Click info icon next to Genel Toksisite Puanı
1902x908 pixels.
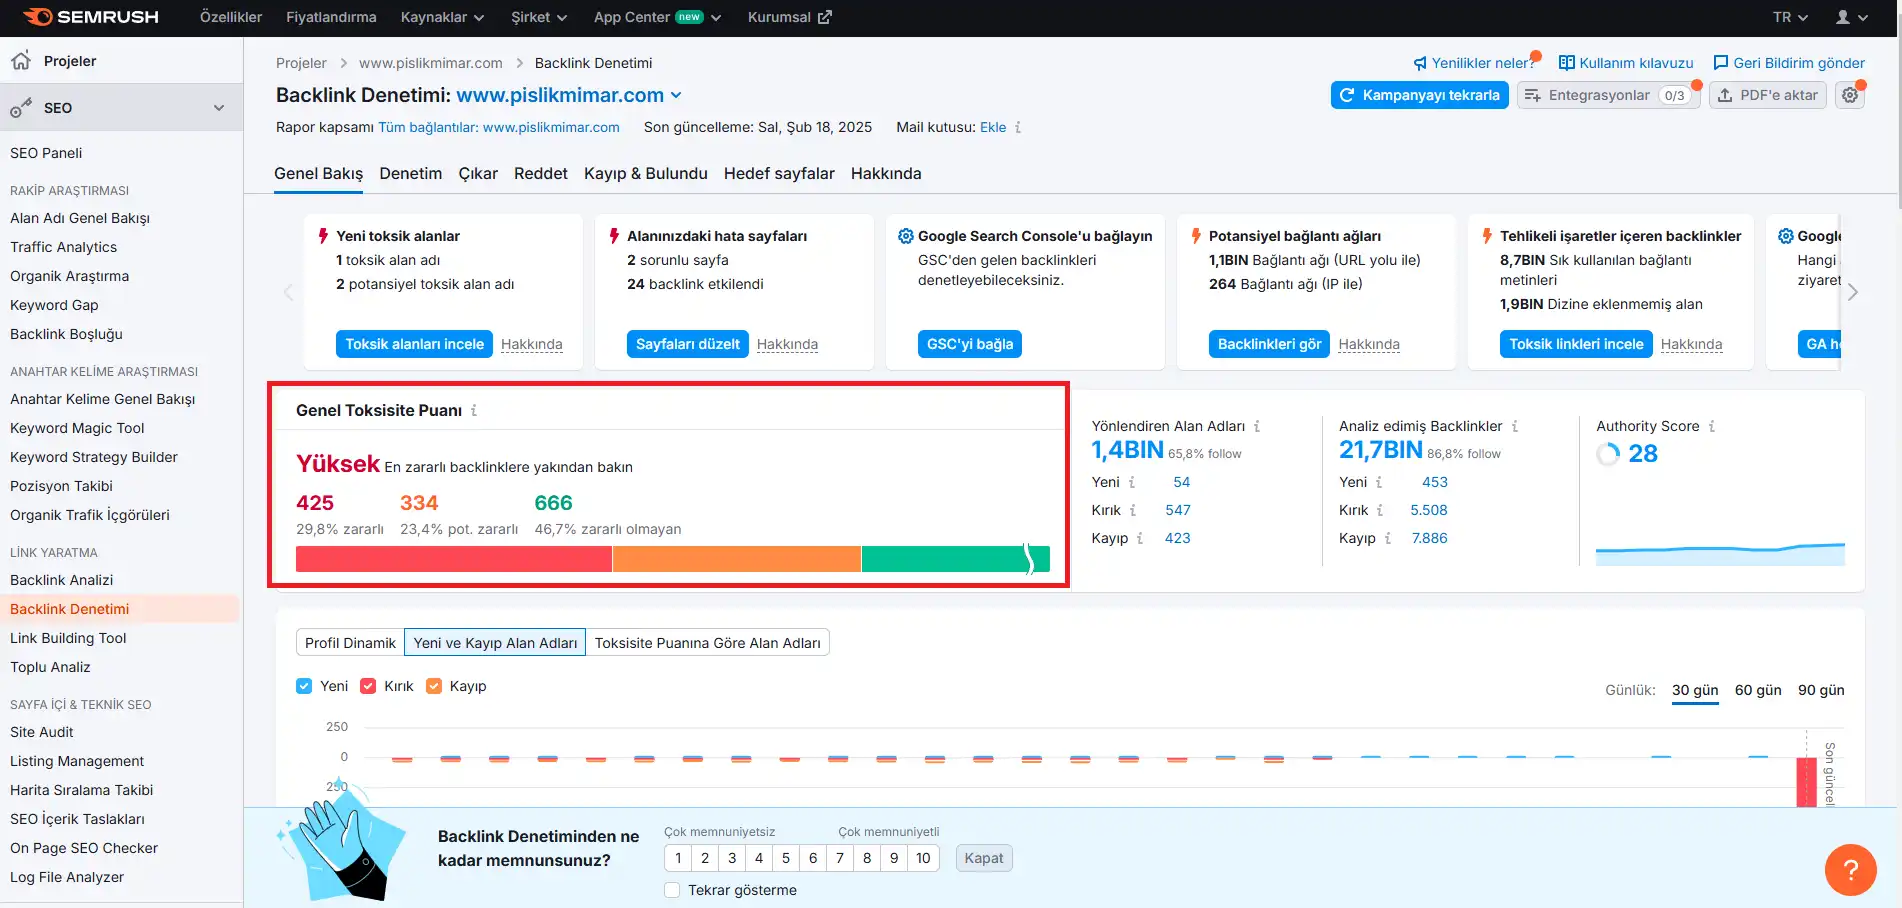click(x=474, y=411)
